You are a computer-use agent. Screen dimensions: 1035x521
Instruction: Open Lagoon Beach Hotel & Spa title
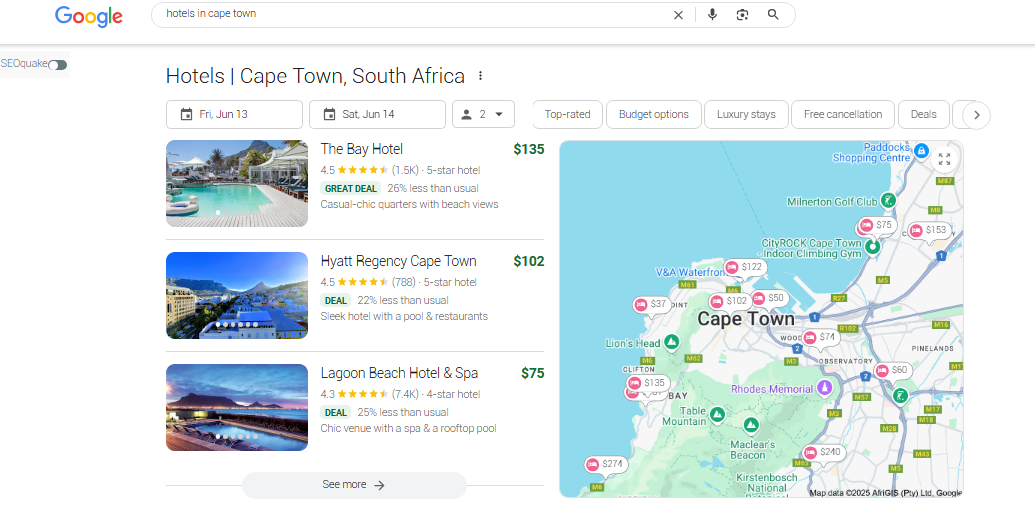click(x=399, y=373)
